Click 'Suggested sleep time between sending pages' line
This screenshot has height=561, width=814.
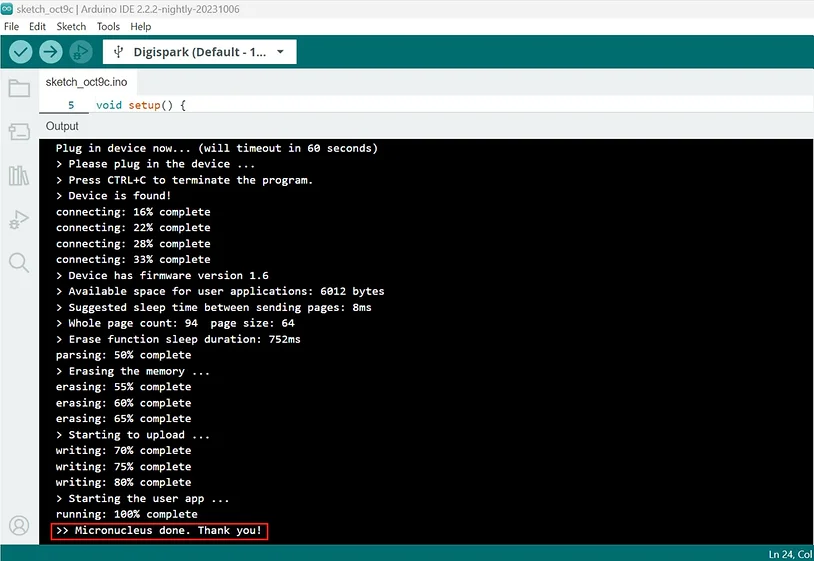(x=214, y=307)
